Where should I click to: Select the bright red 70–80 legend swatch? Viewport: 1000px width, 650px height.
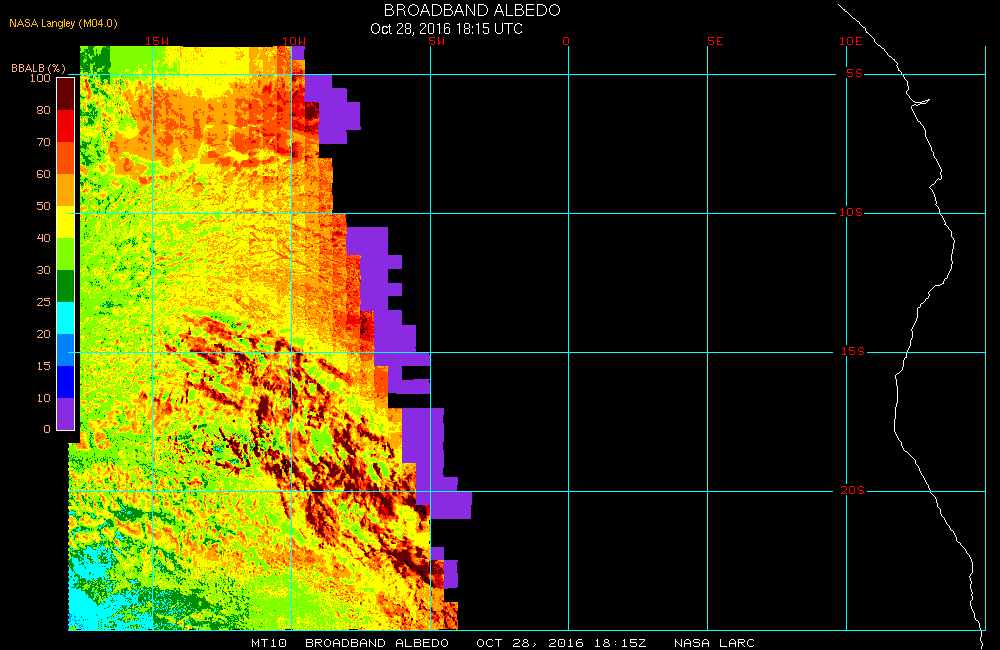[65, 126]
